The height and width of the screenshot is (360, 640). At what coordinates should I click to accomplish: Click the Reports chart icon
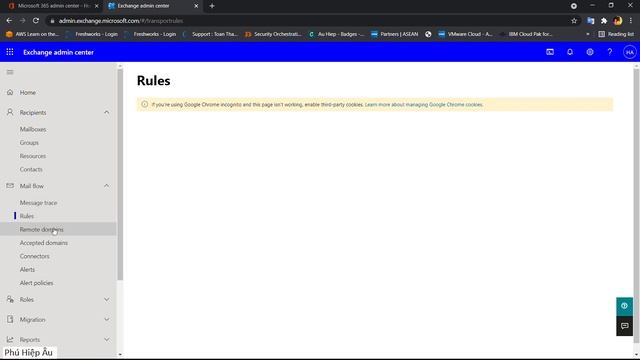(x=10, y=339)
